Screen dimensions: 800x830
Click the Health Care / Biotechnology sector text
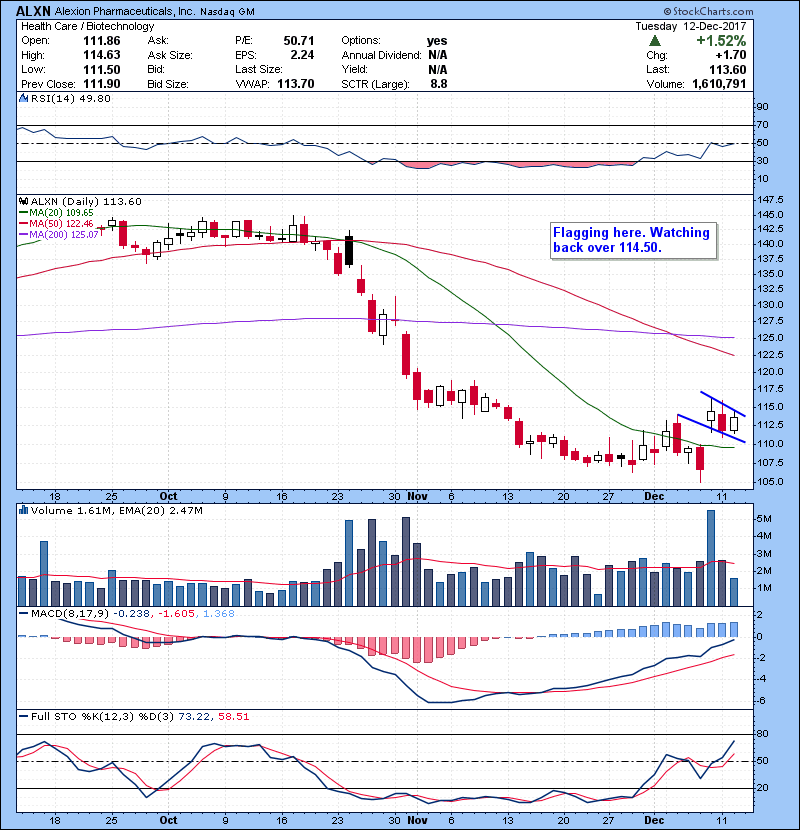88,26
